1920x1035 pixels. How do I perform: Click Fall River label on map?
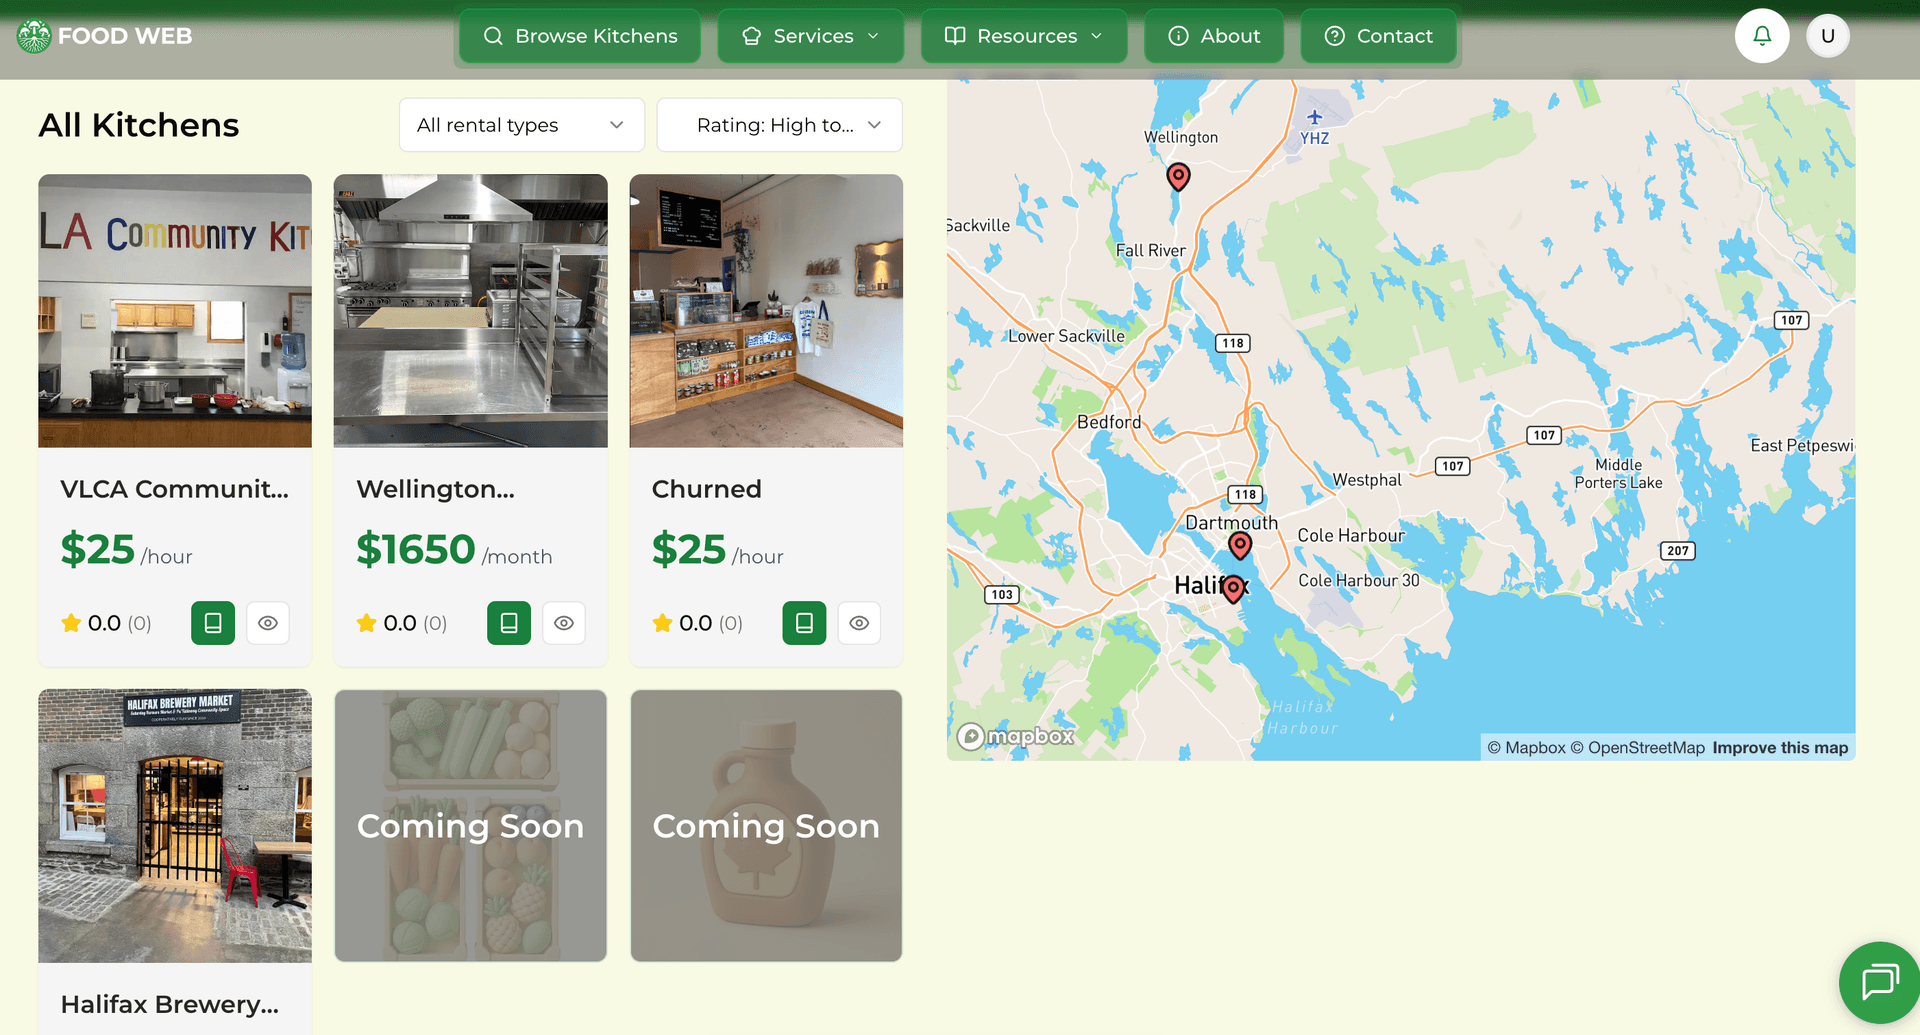click(1151, 250)
